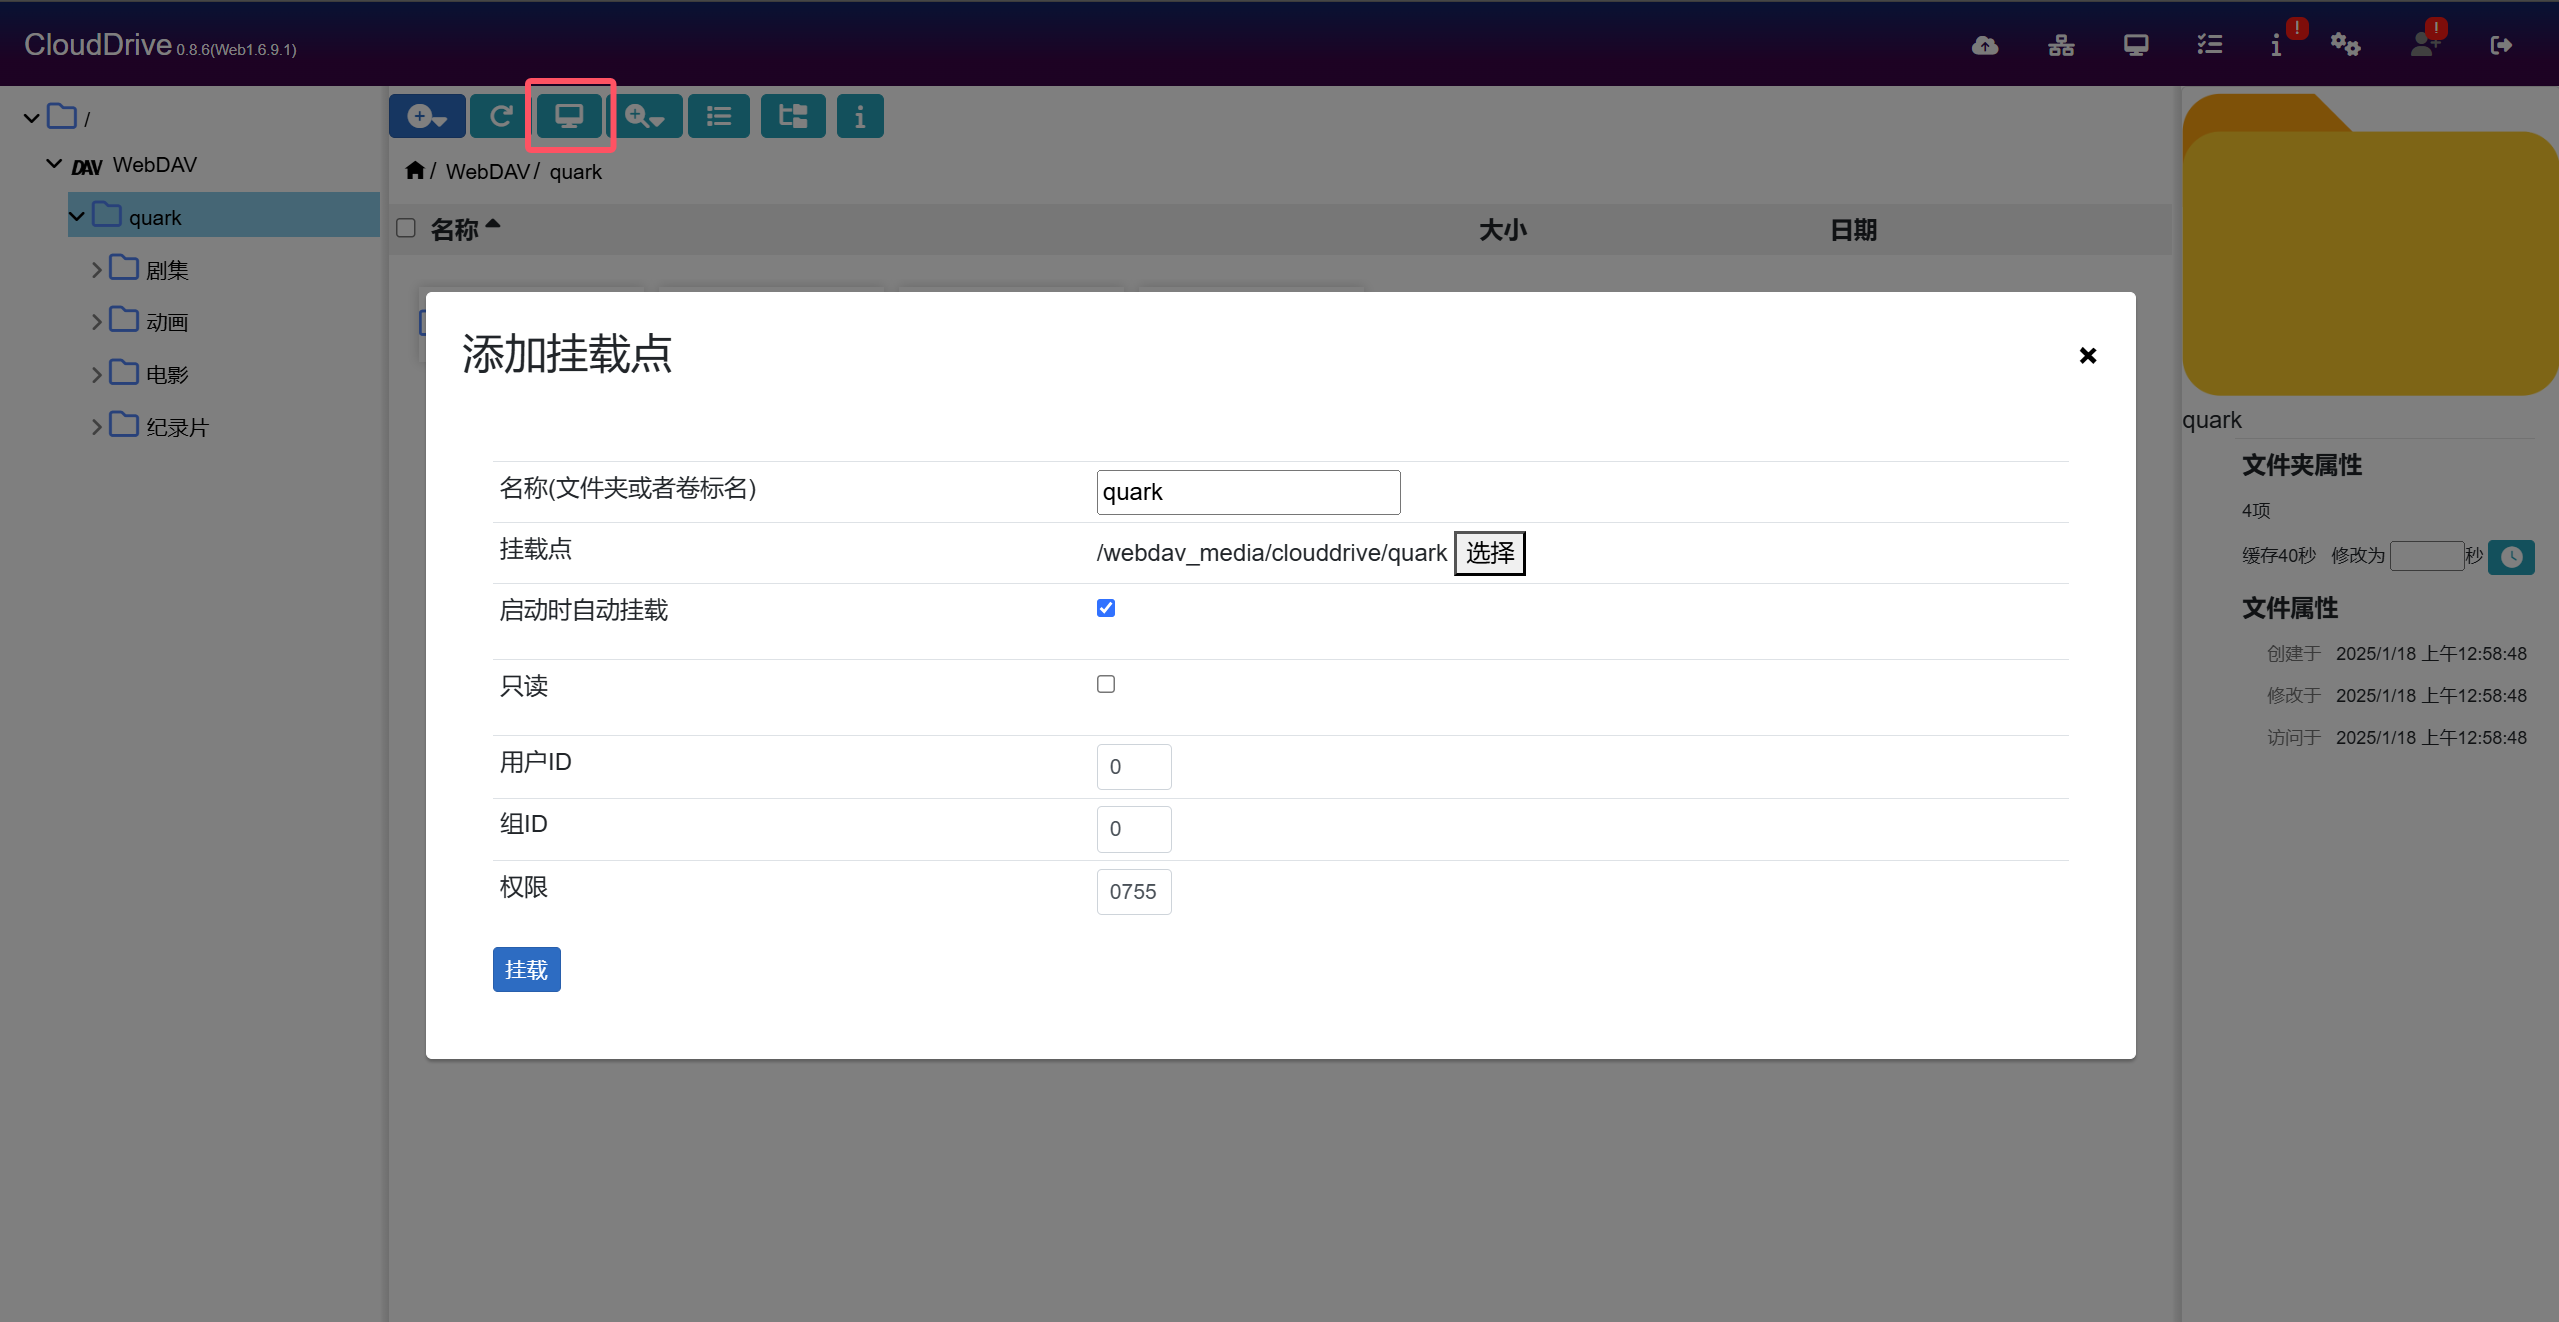
Task: Open the network sitemap icon in header
Action: tap(2060, 45)
